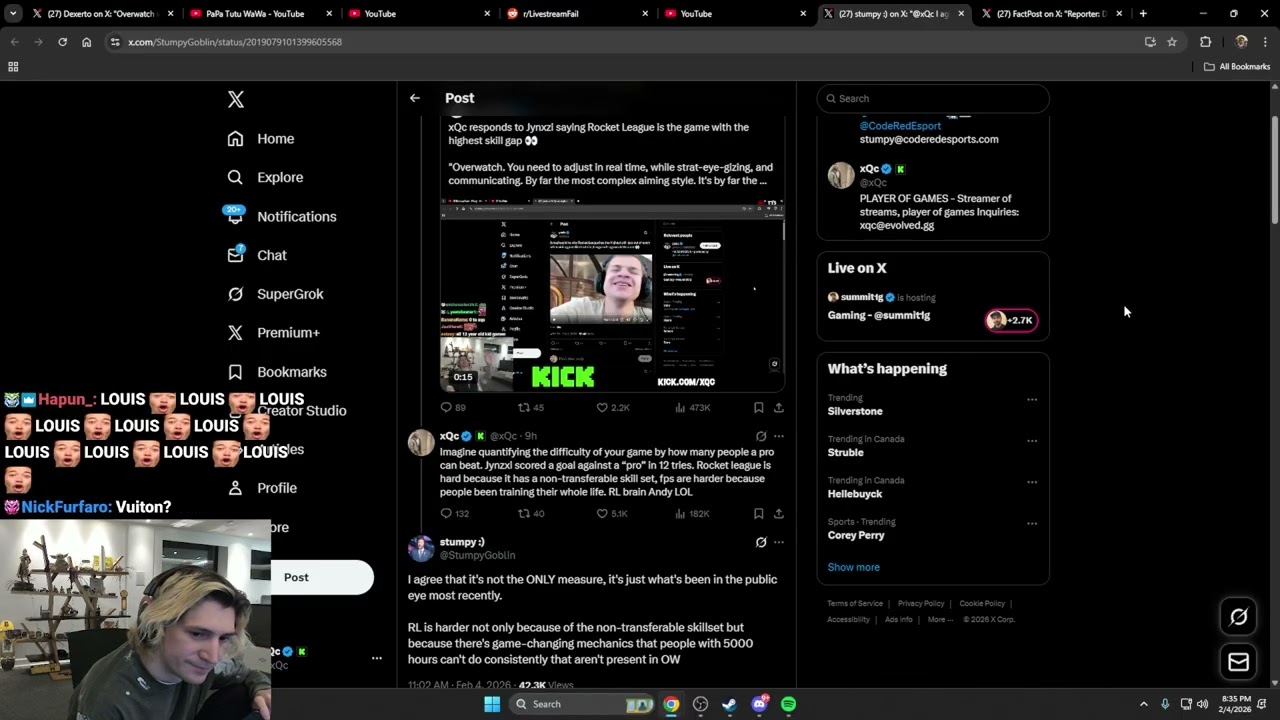The width and height of the screenshot is (1280, 720).
Task: Open floating Grok button
Action: click(1238, 617)
